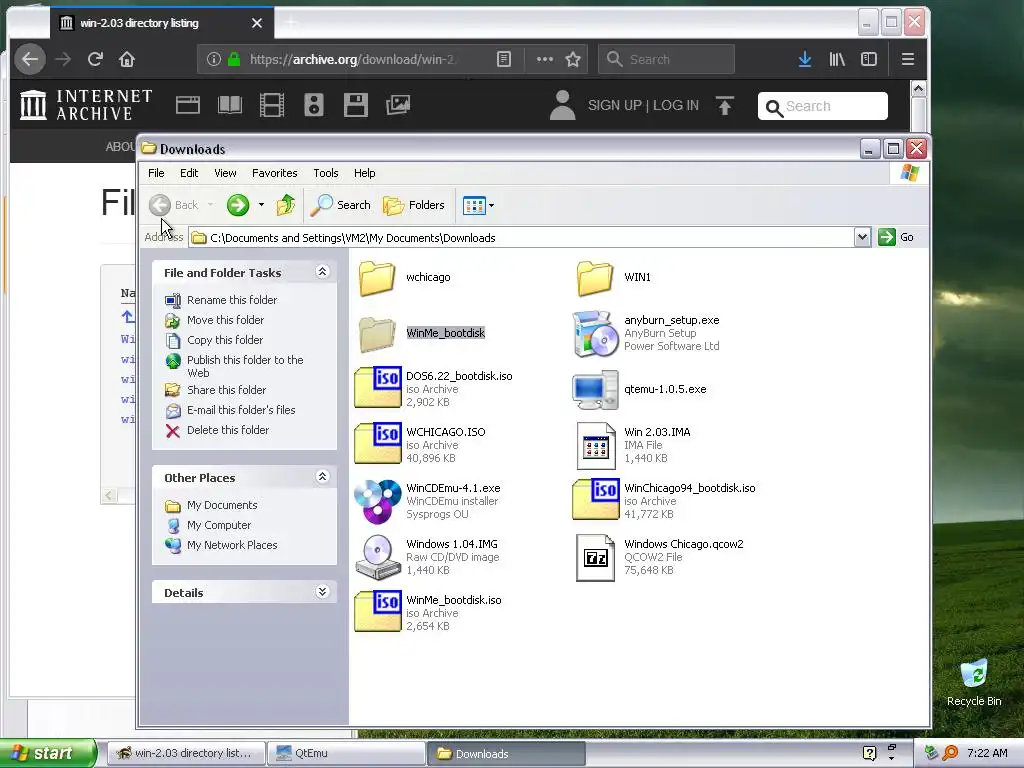This screenshot has height=768, width=1024.
Task: Click the green Forward arrow in Explorer
Action: (238, 205)
